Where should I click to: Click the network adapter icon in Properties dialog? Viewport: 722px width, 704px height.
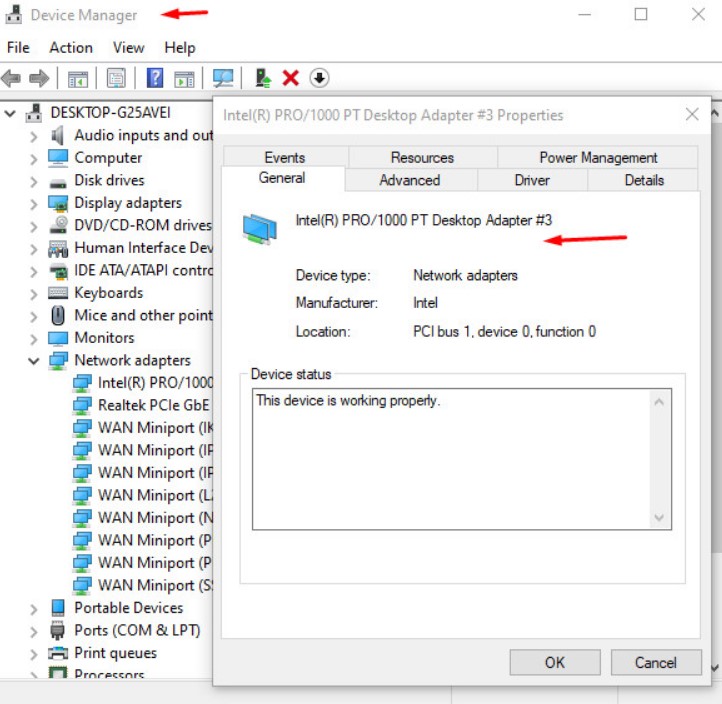[259, 228]
